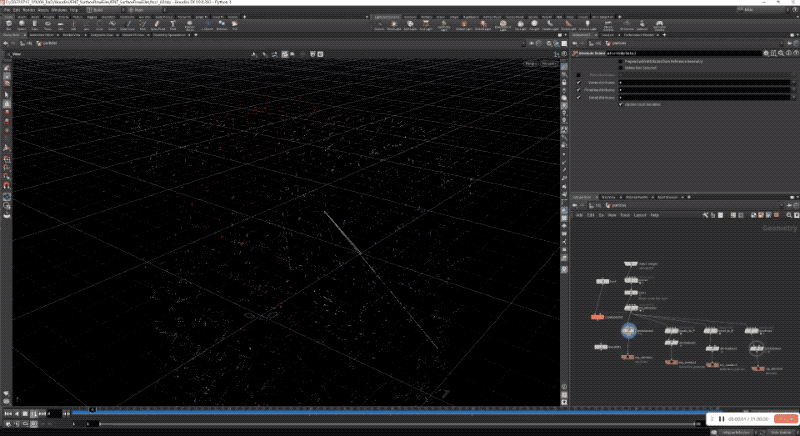Add an Environment Light from the shelf
This screenshot has width=800, height=436.
[503, 23]
